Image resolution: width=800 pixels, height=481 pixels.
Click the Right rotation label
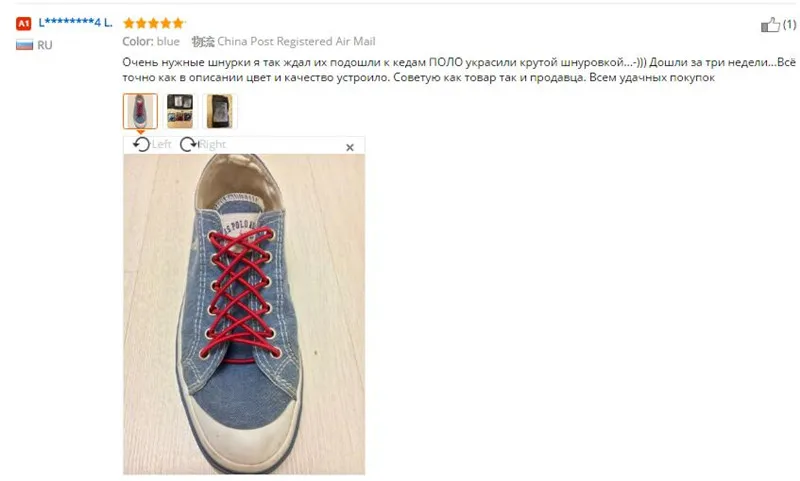point(212,144)
